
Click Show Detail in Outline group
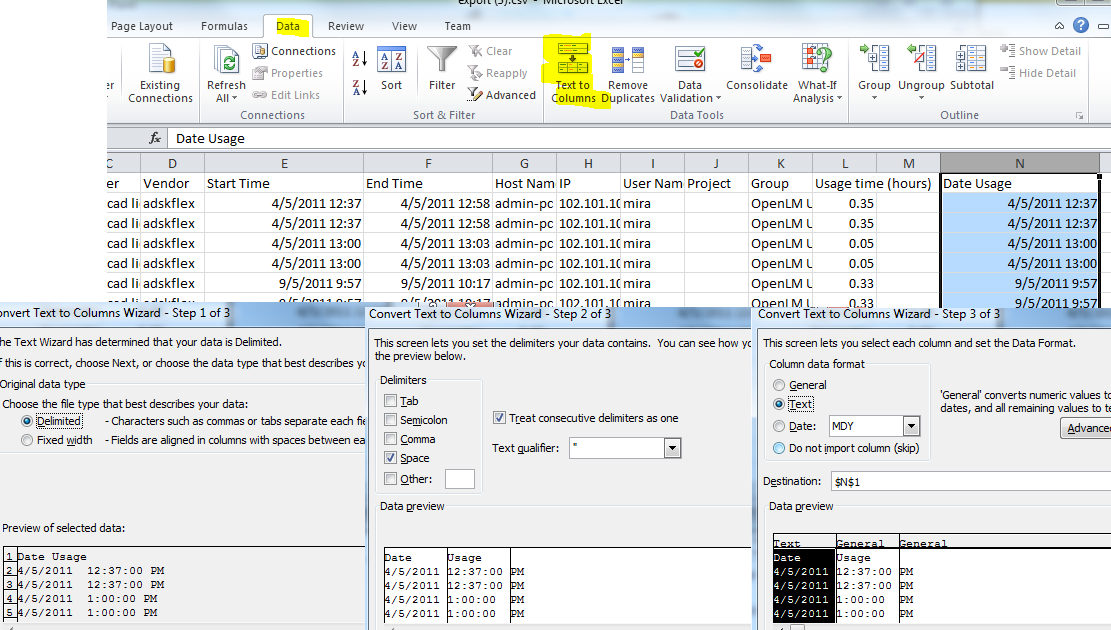(x=1041, y=51)
